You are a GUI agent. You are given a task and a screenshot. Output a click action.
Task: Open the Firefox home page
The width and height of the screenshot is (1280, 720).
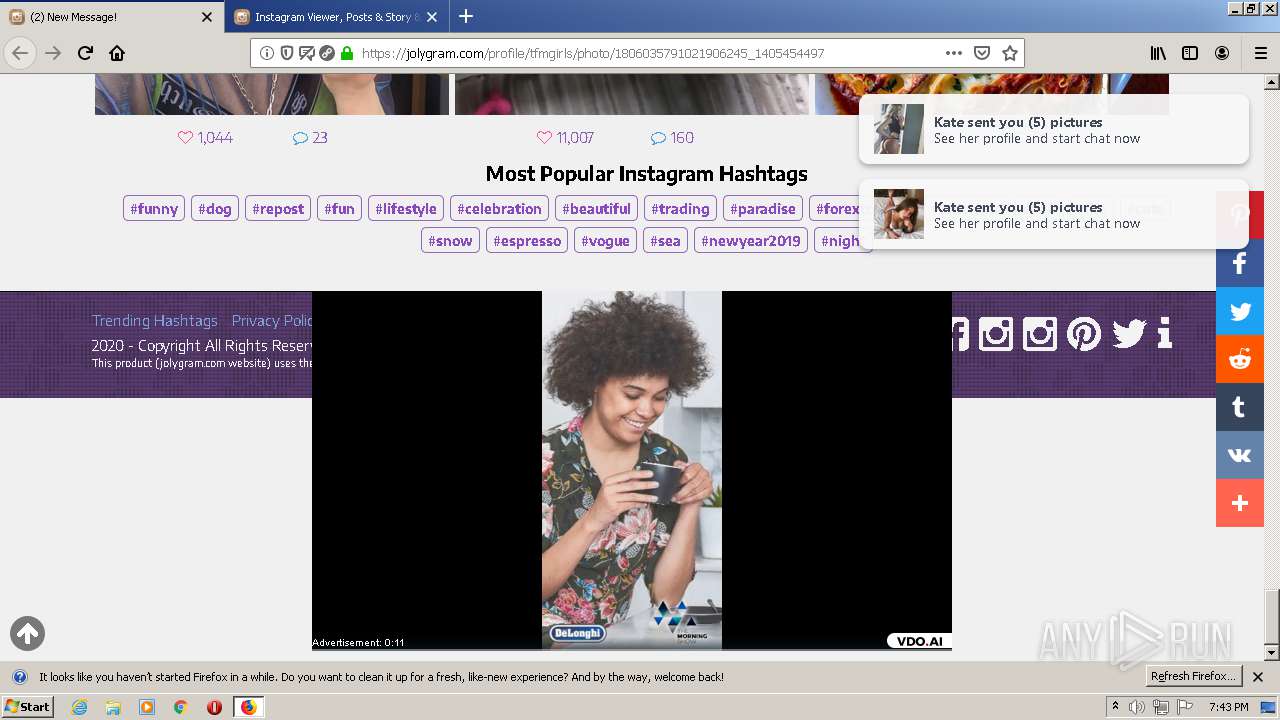pos(117,53)
